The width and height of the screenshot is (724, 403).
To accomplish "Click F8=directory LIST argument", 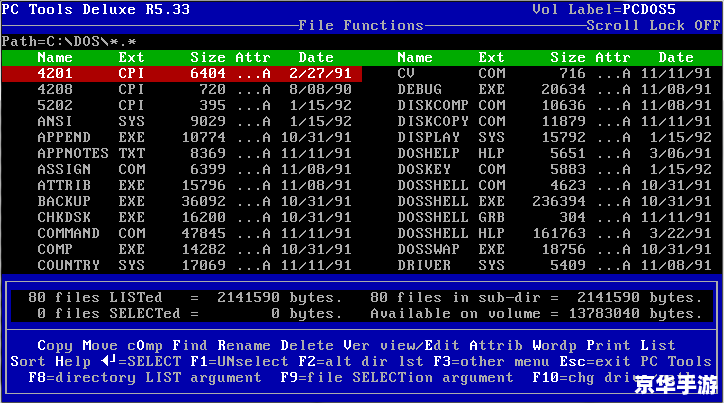I will coord(145,378).
